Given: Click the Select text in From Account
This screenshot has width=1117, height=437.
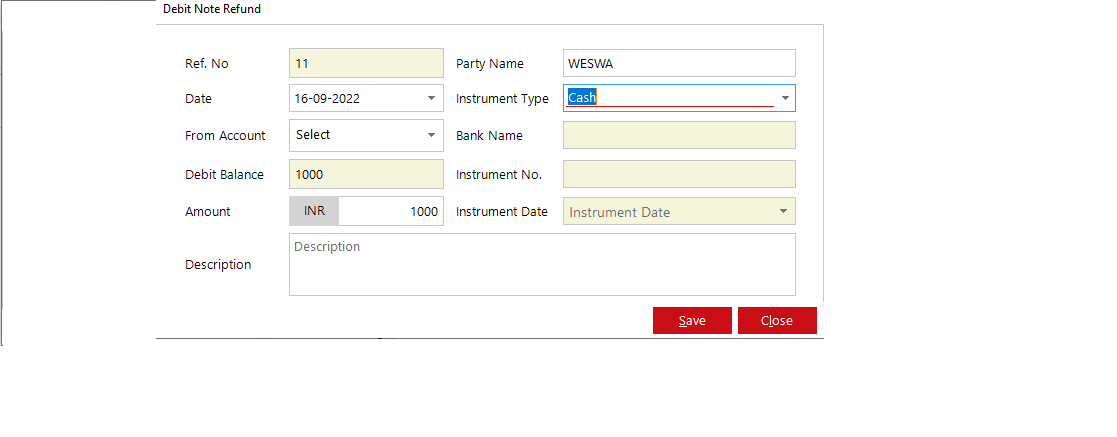Looking at the screenshot, I should tap(313, 135).
